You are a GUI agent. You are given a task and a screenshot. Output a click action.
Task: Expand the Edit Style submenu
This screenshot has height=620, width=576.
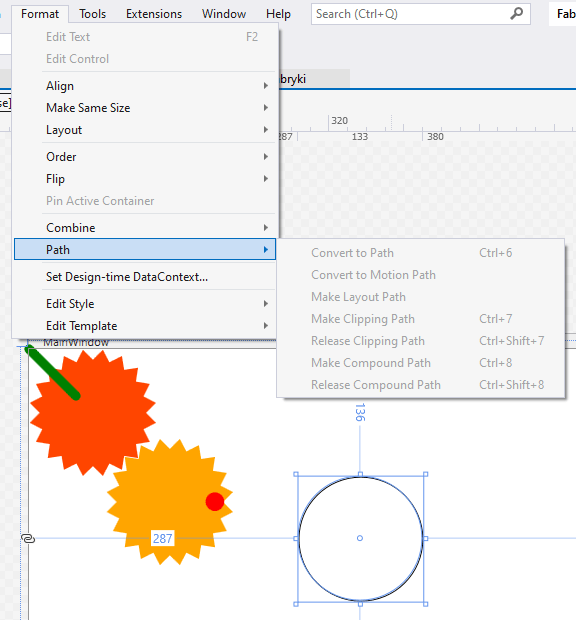[x=145, y=304]
